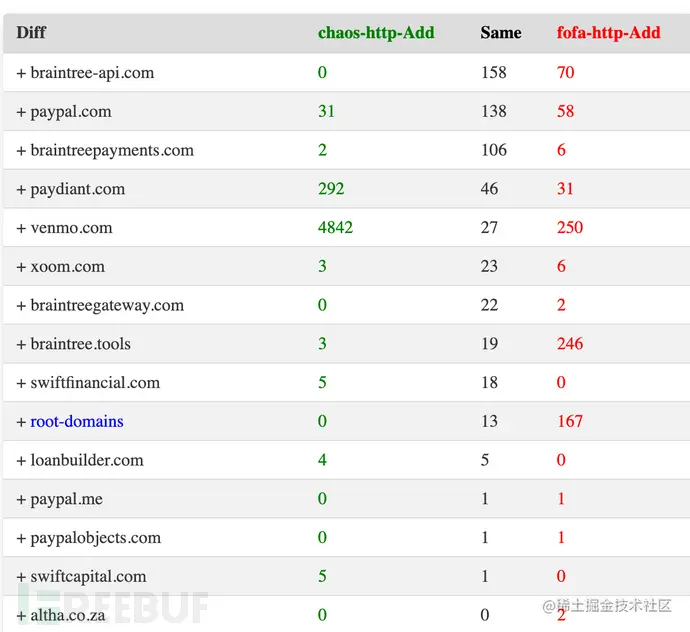Click red value 250 for venmo.com

tap(570, 228)
